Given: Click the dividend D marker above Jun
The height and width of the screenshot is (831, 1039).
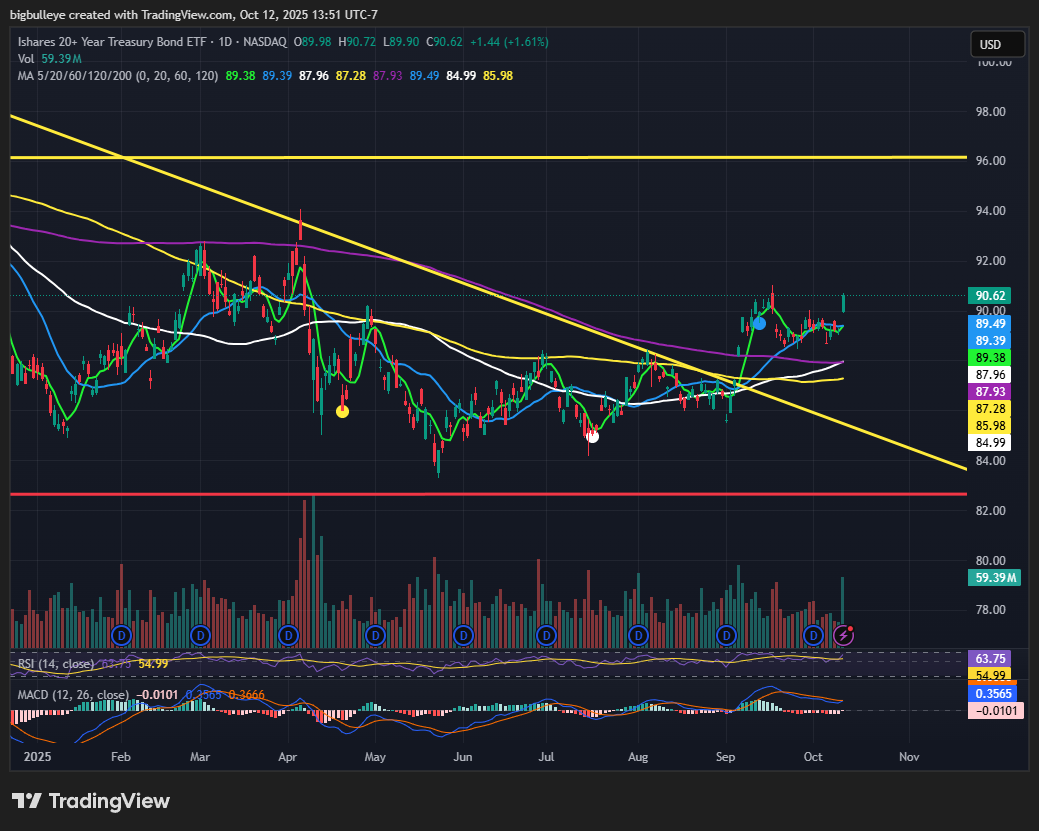Looking at the screenshot, I should pyautogui.click(x=463, y=636).
